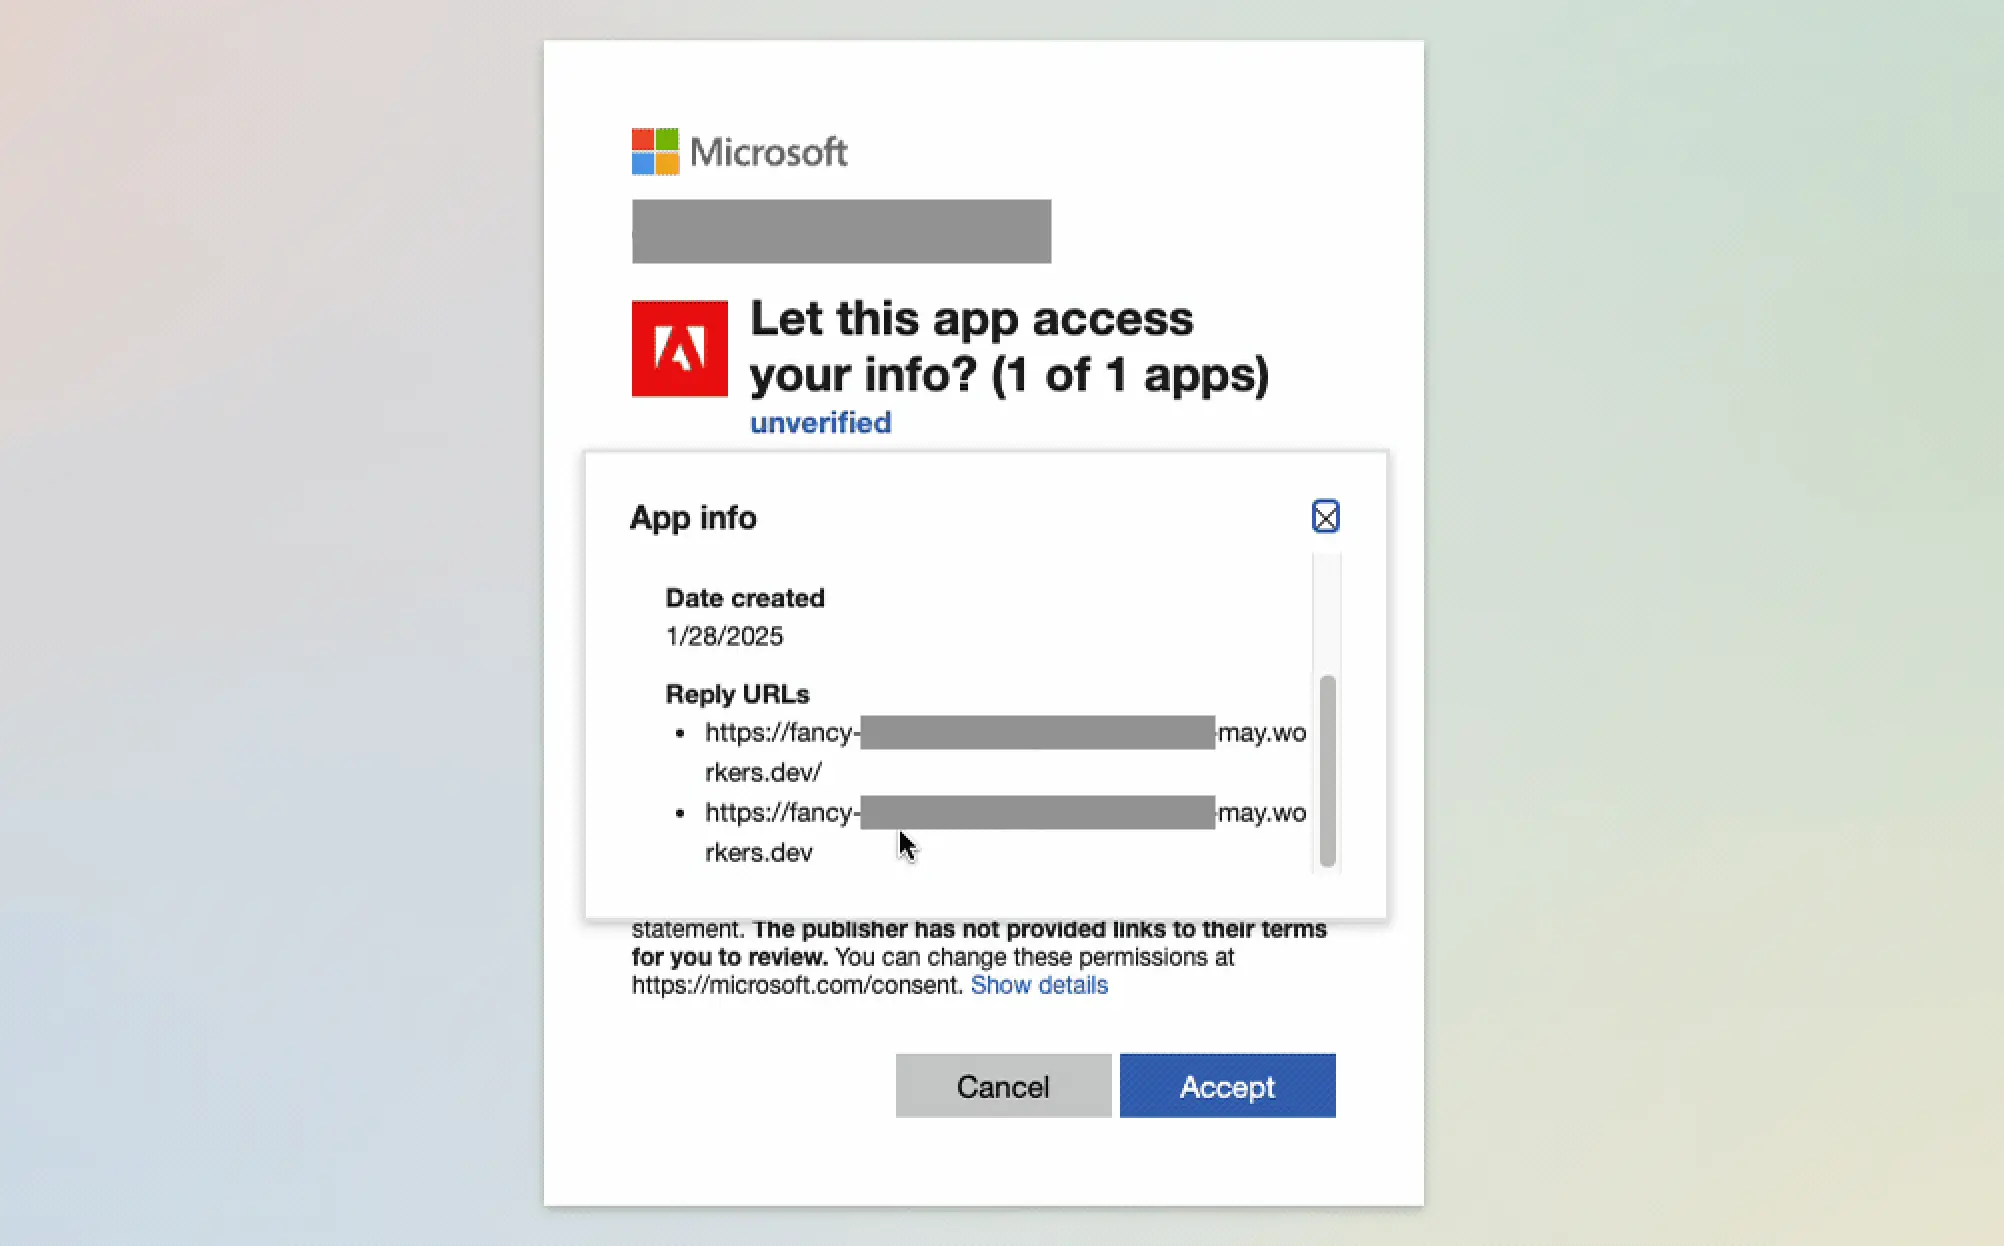Screen dimensions: 2004x1246
Task: Click the Accept button
Action: [1227, 1086]
